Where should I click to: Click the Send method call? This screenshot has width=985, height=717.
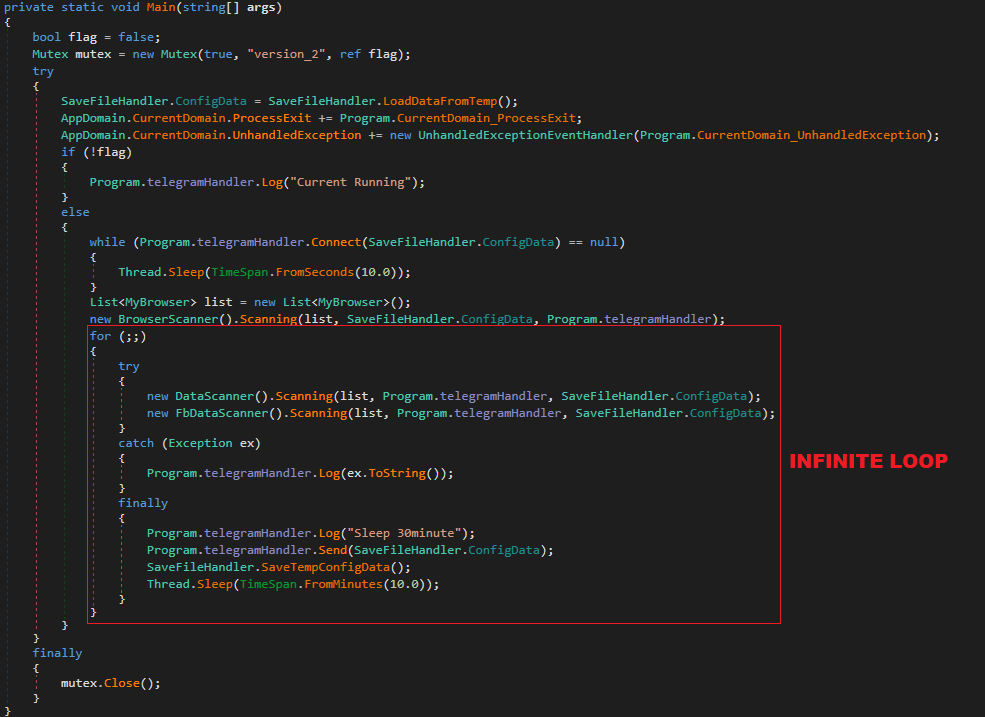pos(332,550)
